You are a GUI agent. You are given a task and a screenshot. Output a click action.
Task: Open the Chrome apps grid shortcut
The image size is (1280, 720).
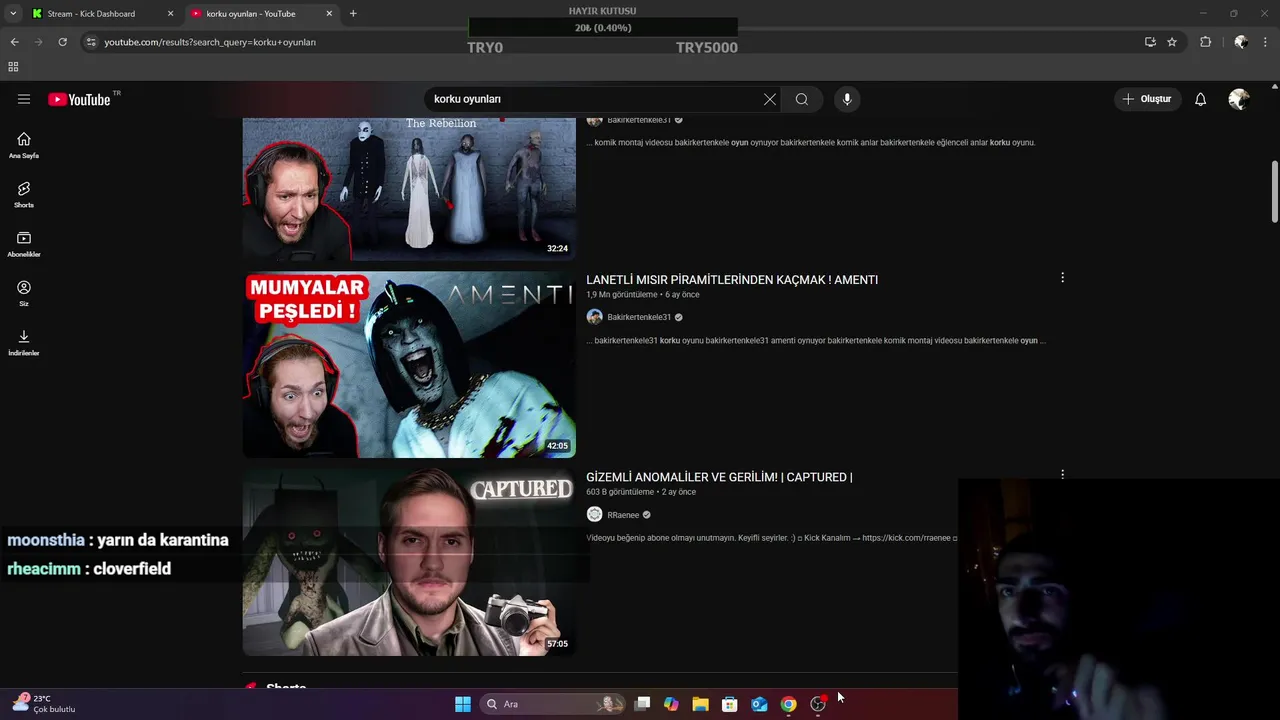13,67
